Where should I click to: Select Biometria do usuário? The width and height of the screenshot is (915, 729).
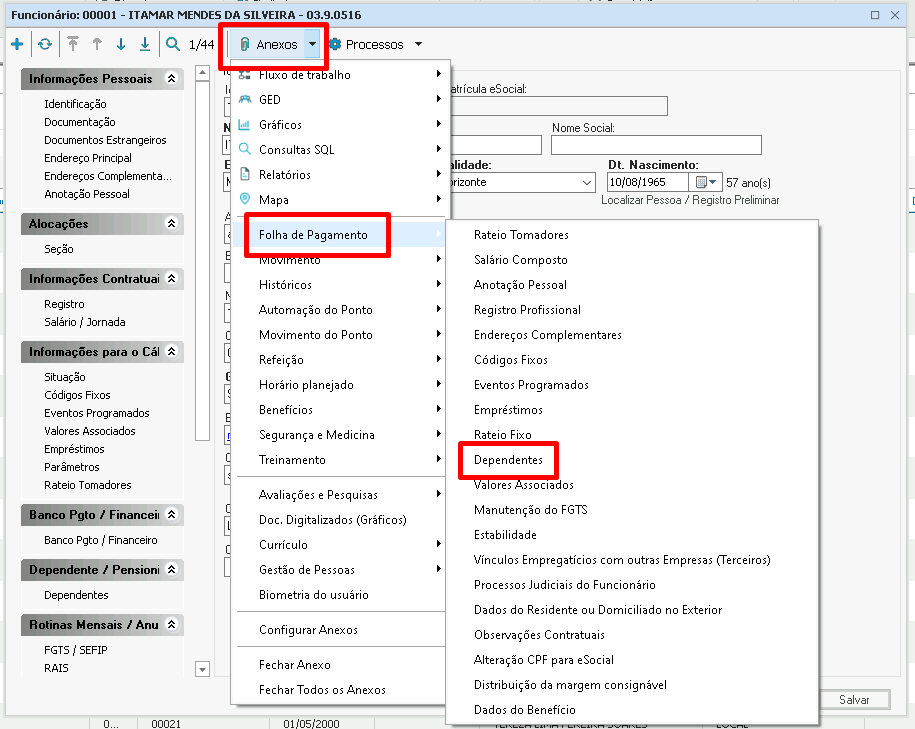(340, 595)
